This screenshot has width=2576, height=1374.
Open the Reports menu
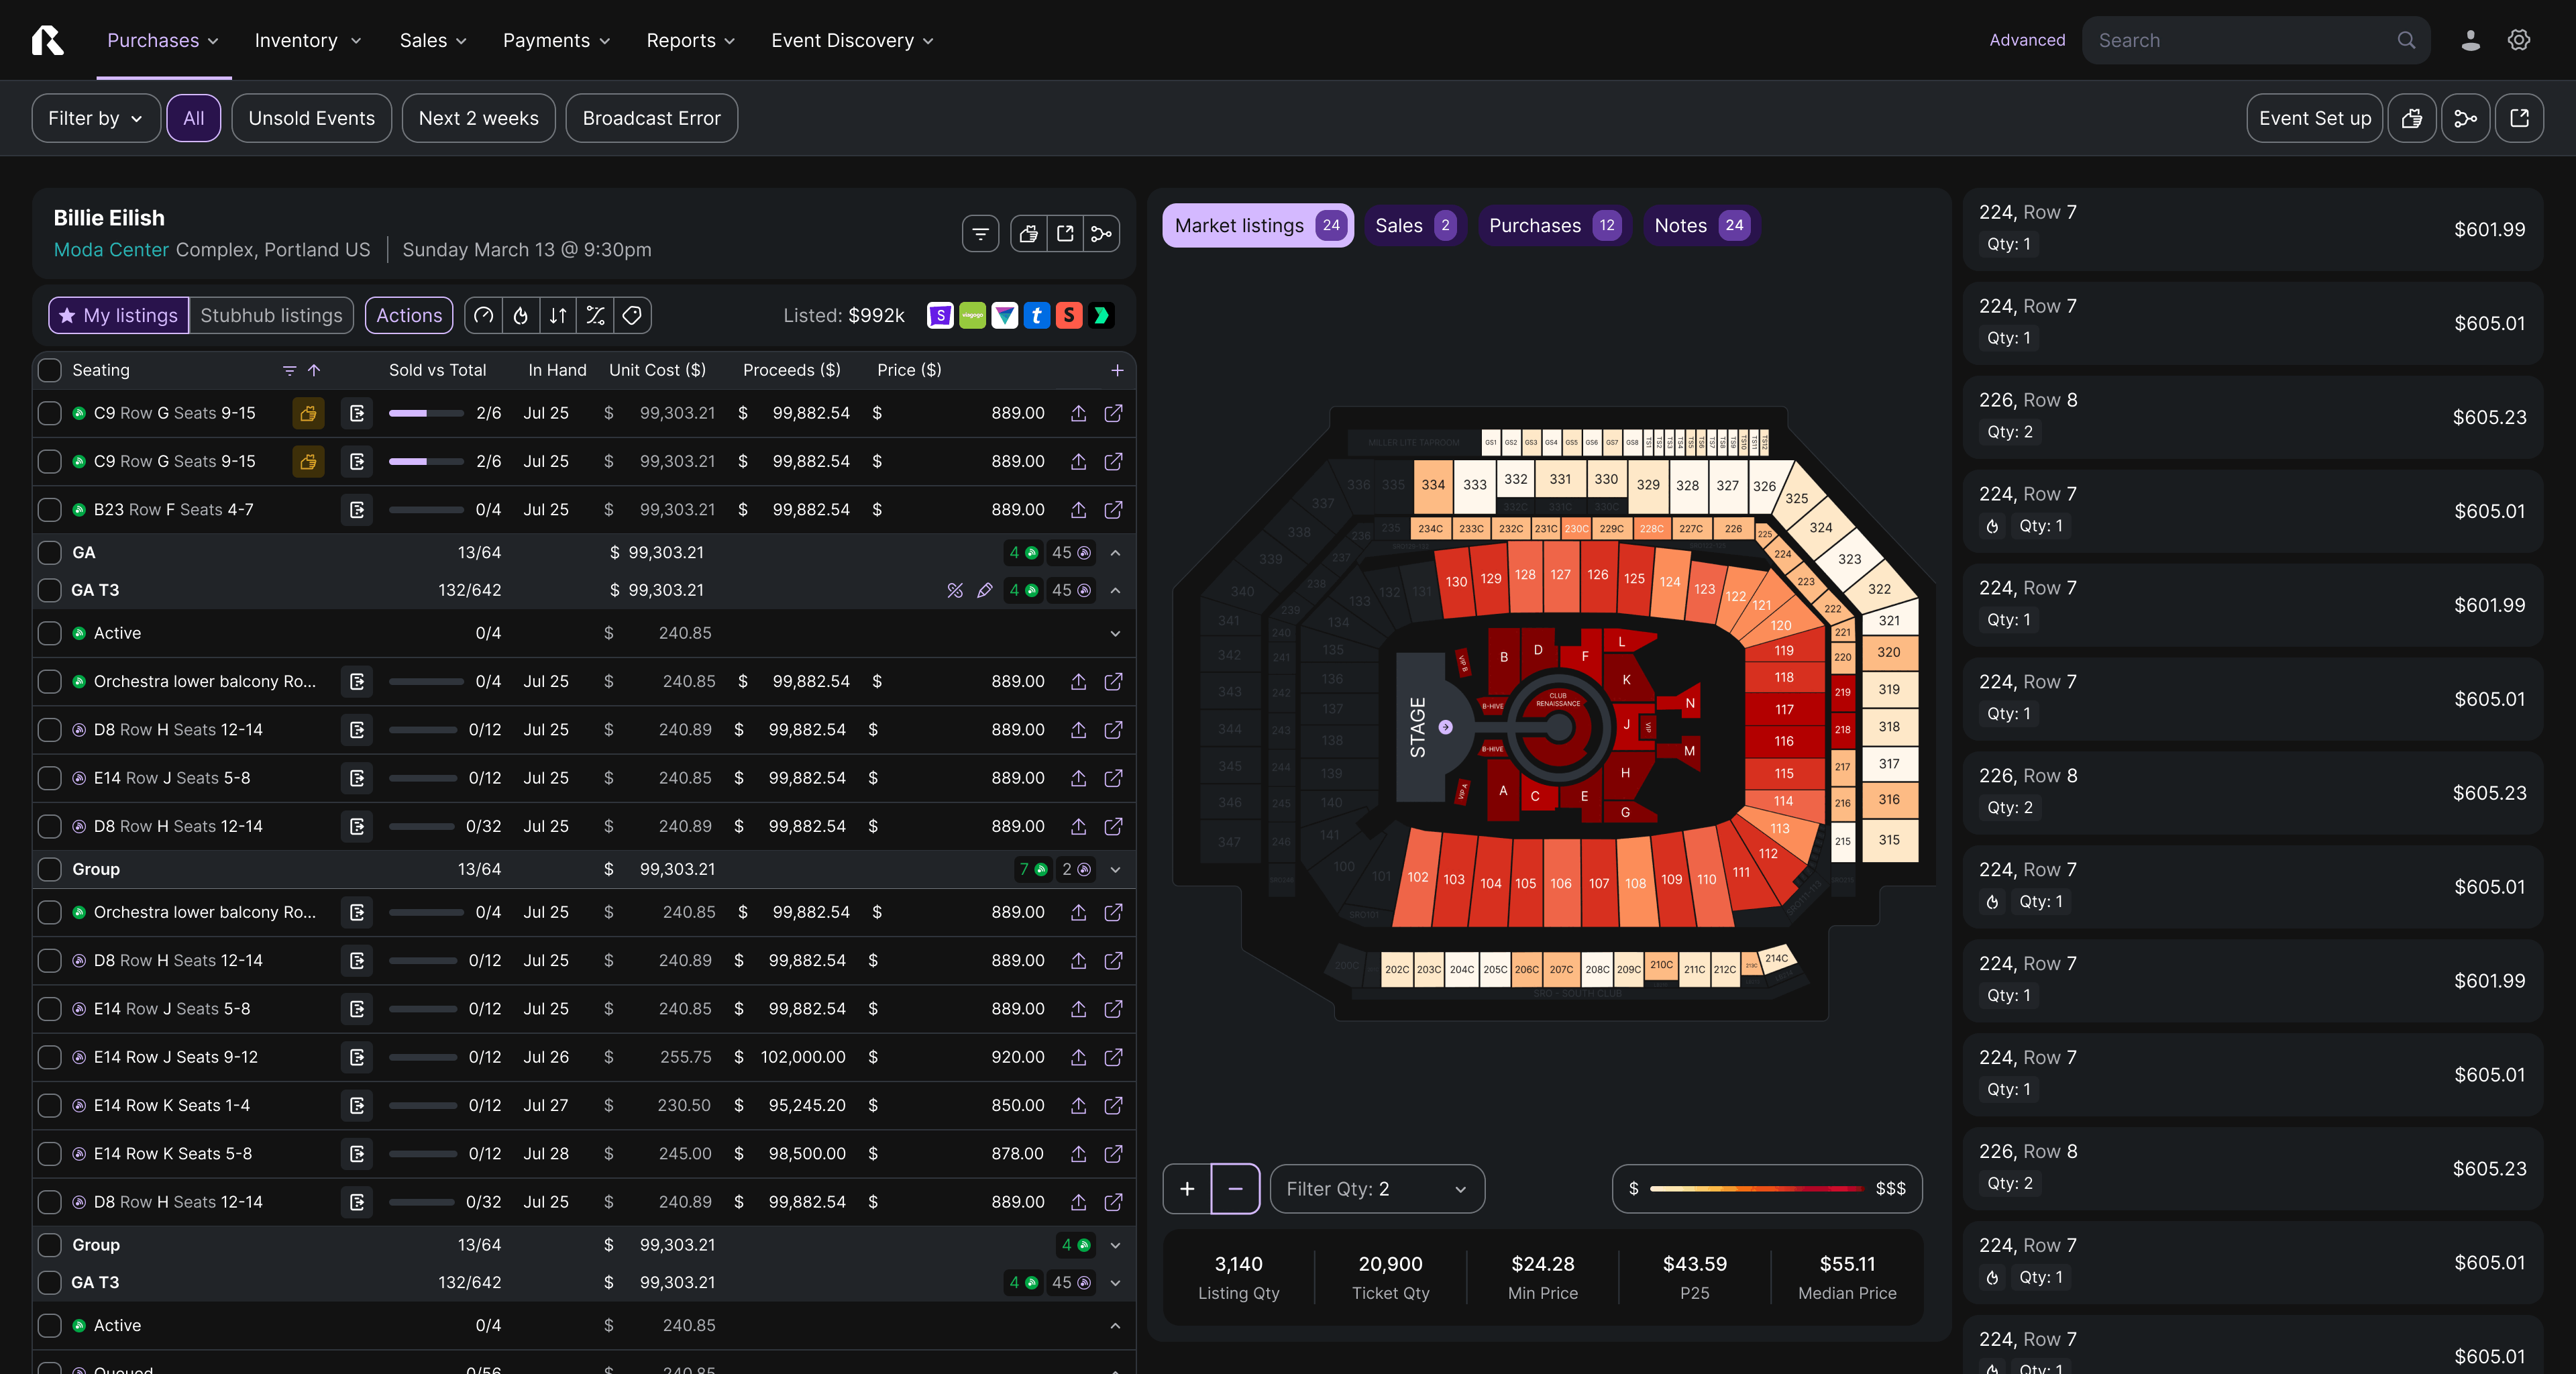tap(690, 40)
